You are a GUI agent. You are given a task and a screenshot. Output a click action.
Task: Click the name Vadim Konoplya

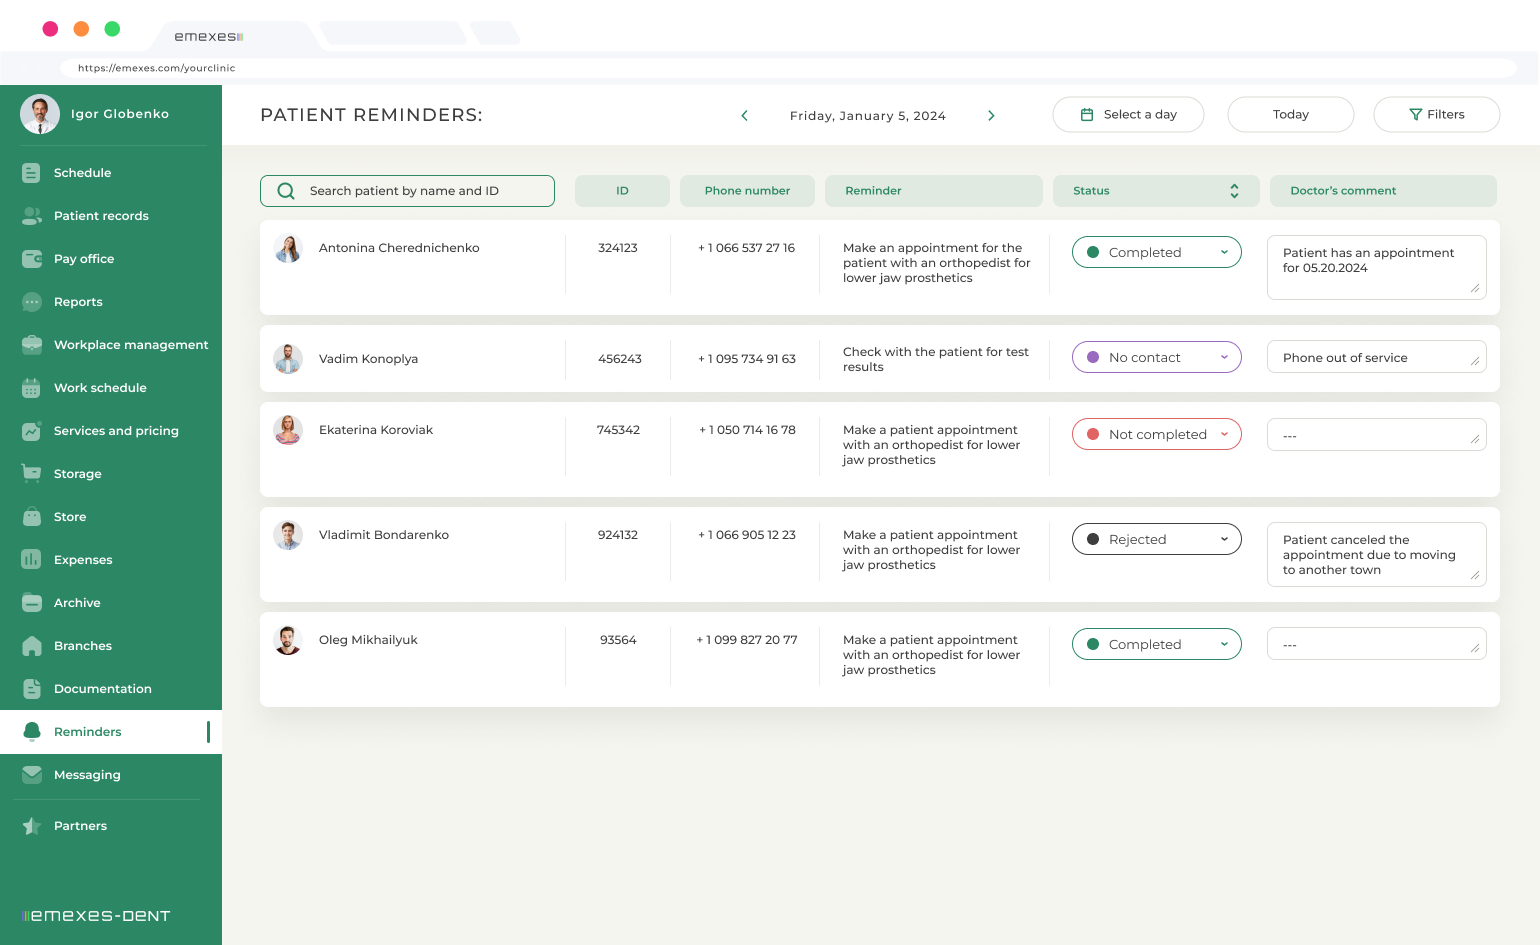(x=368, y=359)
